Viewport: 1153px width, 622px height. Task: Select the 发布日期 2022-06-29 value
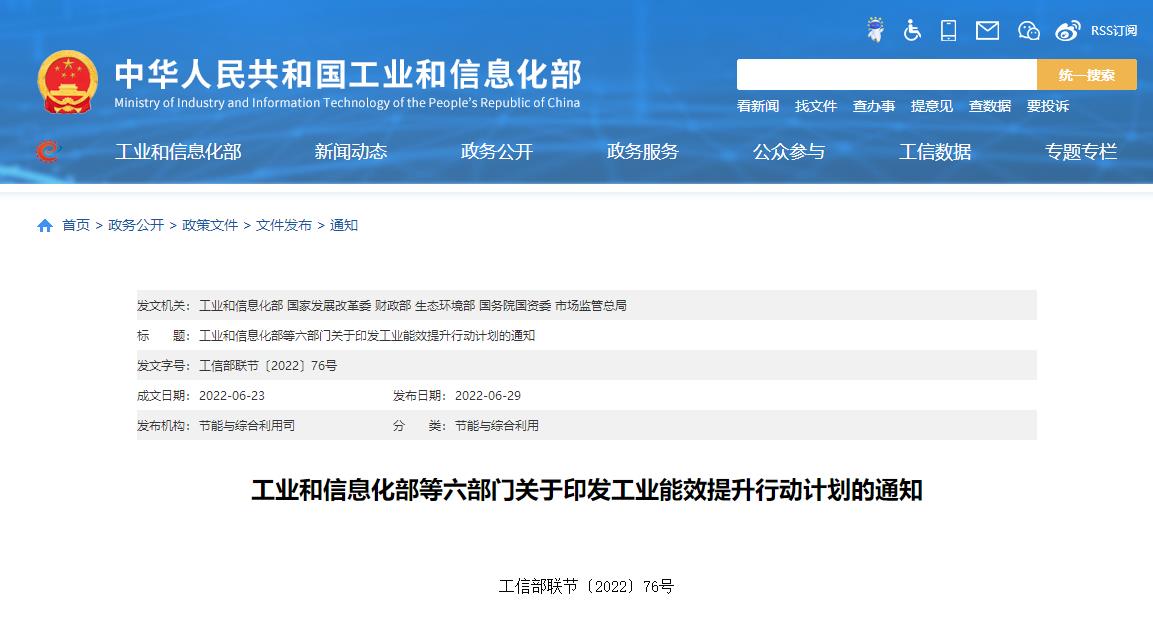coord(488,396)
